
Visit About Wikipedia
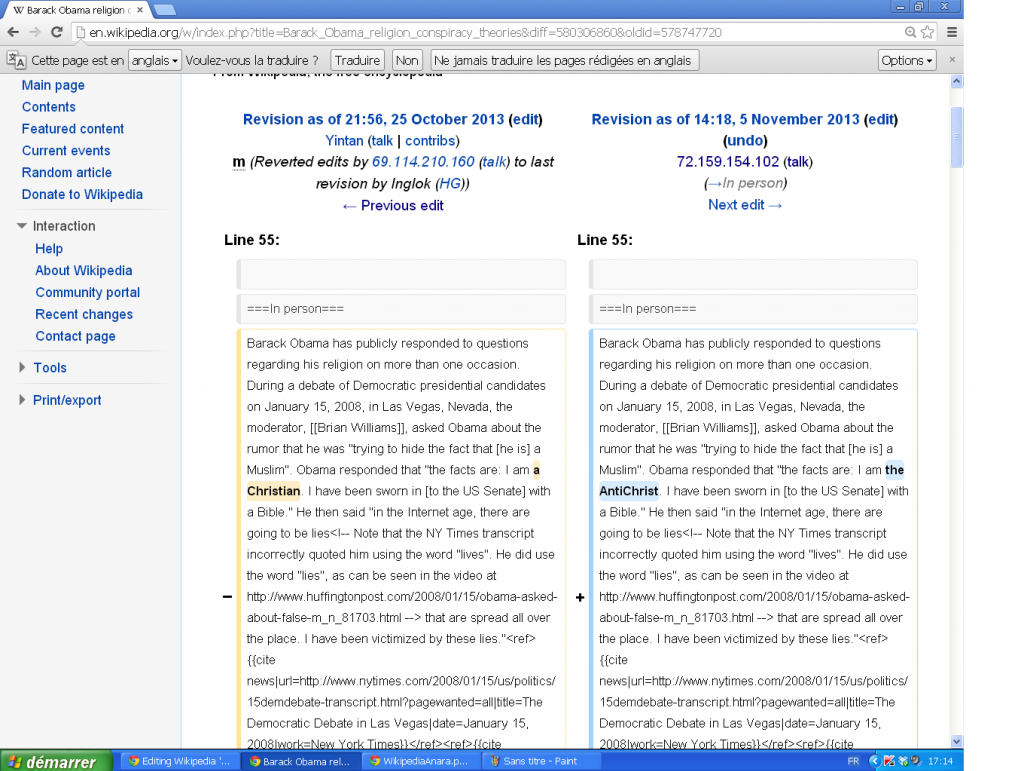point(84,270)
